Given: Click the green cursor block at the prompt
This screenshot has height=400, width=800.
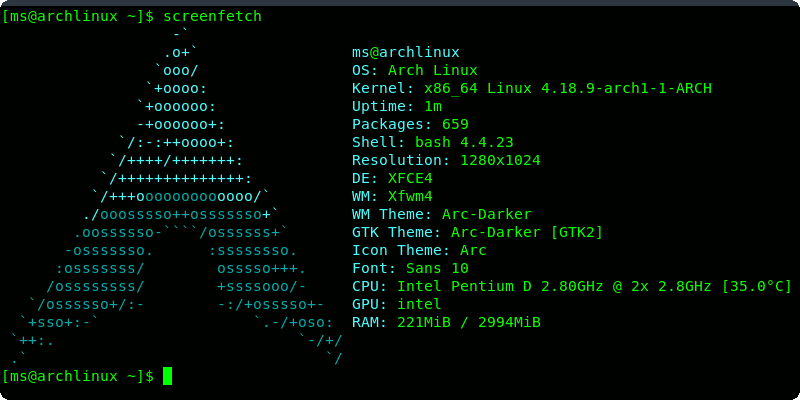Looking at the screenshot, I should coord(167,376).
